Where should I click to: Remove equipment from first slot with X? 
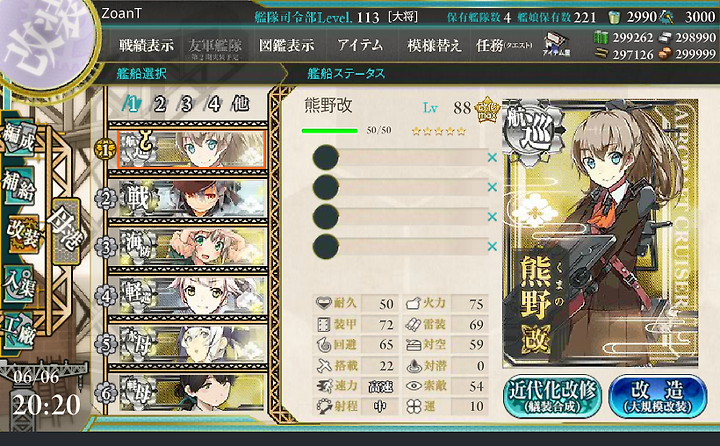point(492,158)
